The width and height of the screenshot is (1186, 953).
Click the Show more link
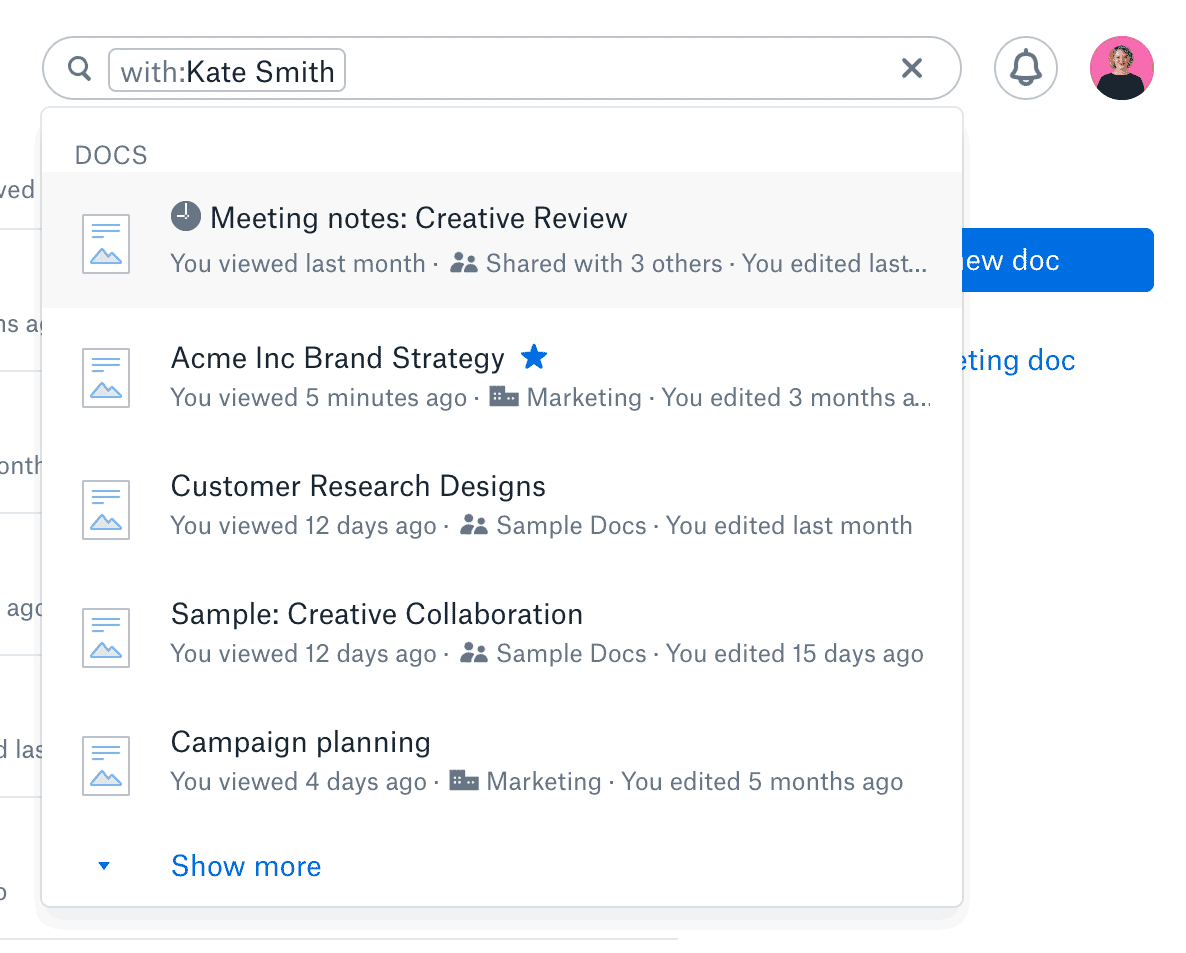(246, 866)
